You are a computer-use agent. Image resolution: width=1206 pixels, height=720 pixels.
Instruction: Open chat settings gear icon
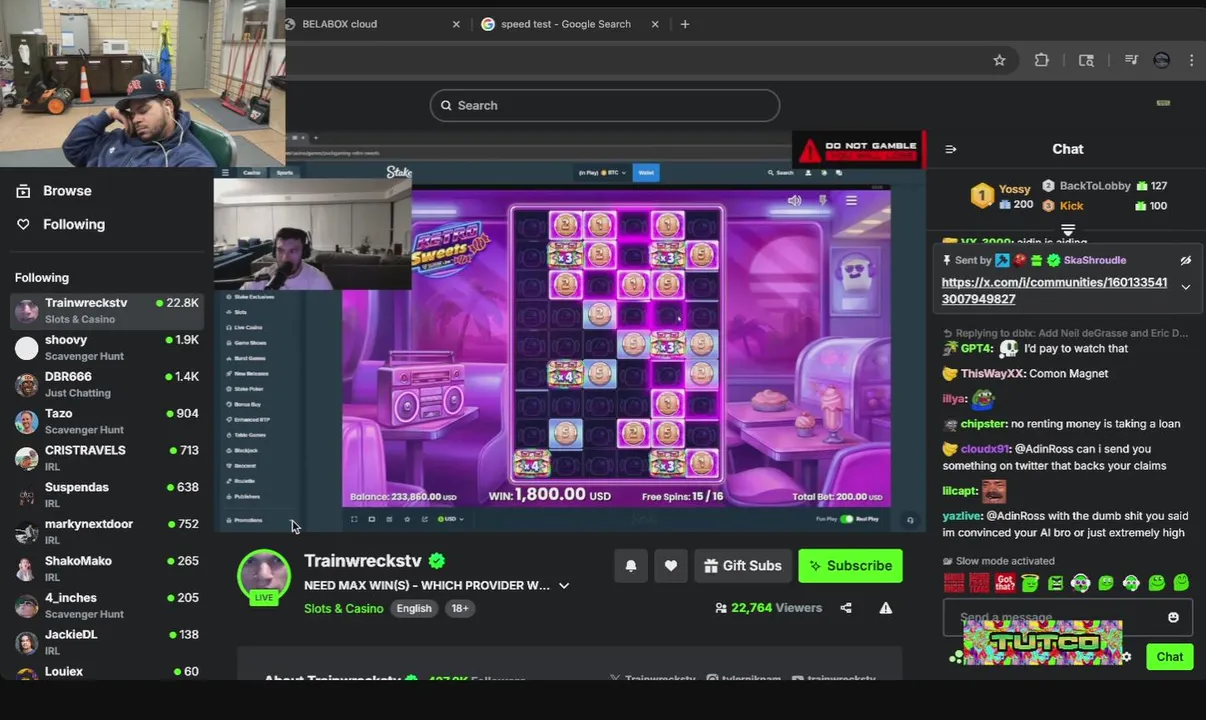click(x=1127, y=657)
